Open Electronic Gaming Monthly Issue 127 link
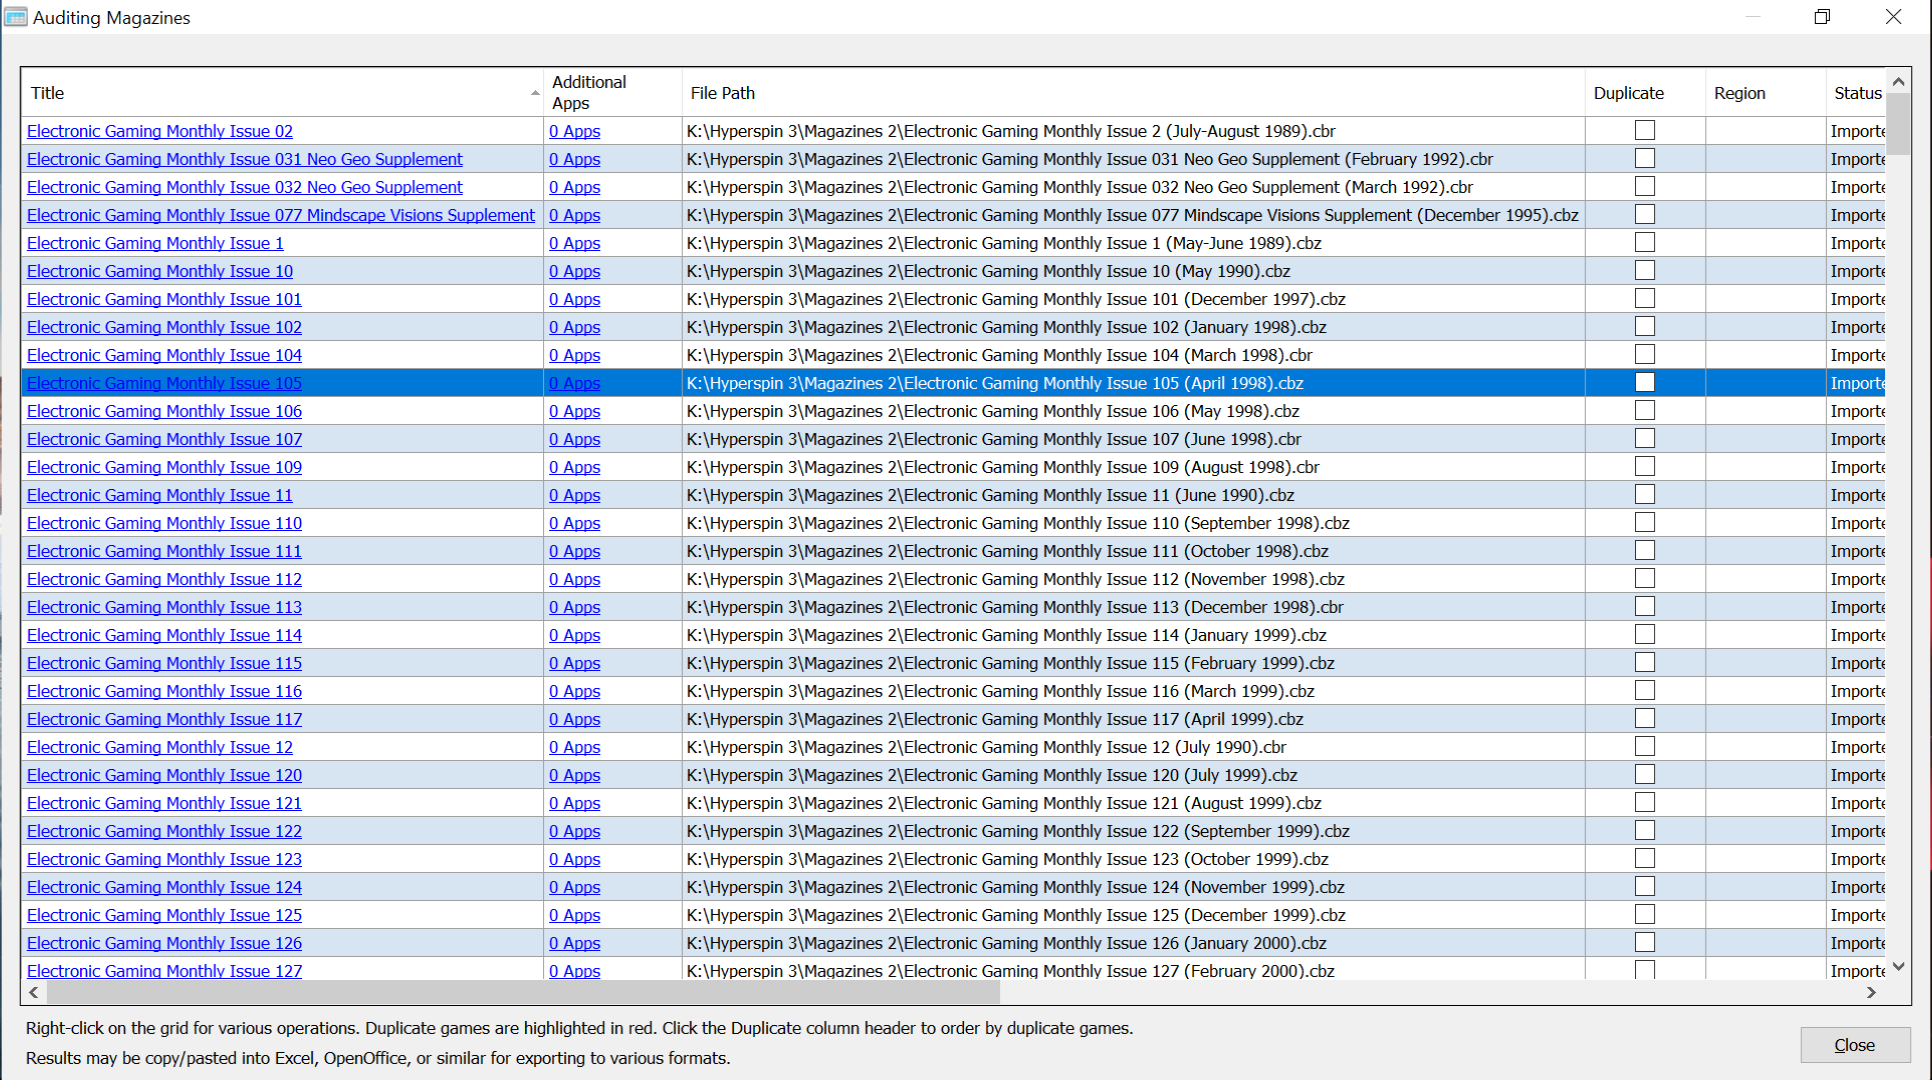1932x1080 pixels. (164, 970)
